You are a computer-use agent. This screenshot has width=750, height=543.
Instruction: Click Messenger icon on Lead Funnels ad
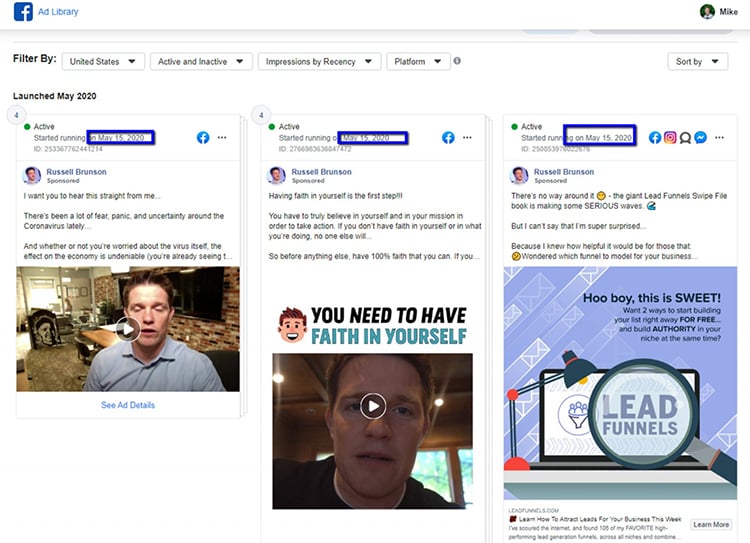click(701, 138)
